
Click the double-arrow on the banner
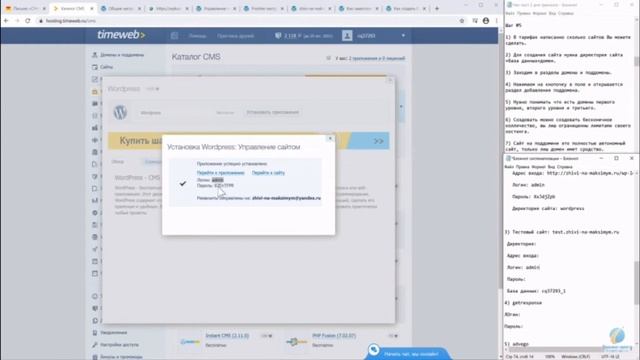pyautogui.click(x=378, y=141)
